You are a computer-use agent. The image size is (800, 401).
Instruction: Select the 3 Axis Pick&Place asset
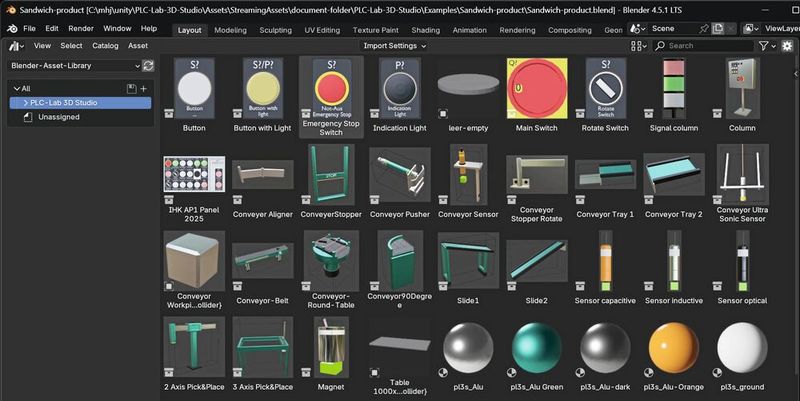[x=263, y=354]
